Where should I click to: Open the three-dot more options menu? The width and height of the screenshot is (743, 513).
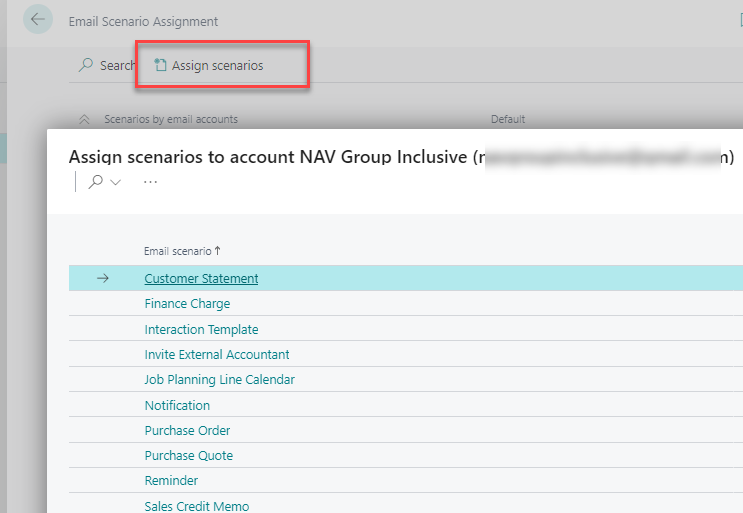(150, 182)
